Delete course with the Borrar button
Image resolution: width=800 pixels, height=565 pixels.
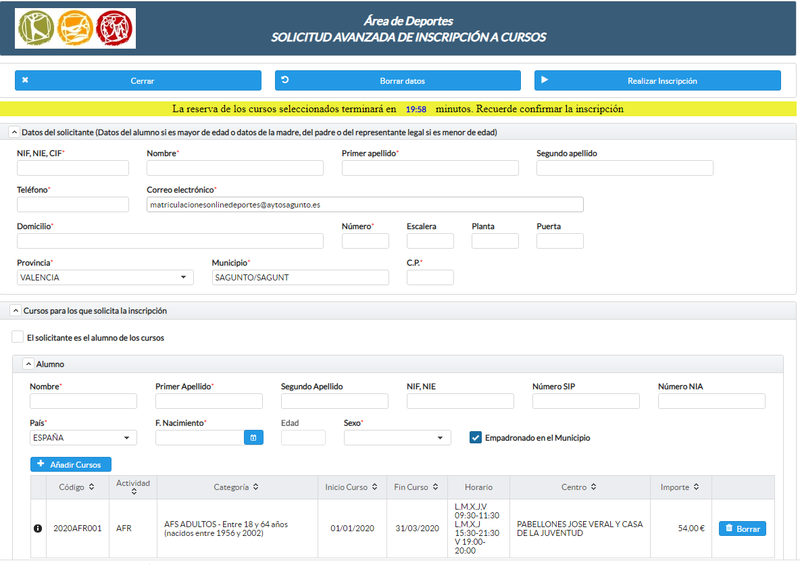(742, 528)
